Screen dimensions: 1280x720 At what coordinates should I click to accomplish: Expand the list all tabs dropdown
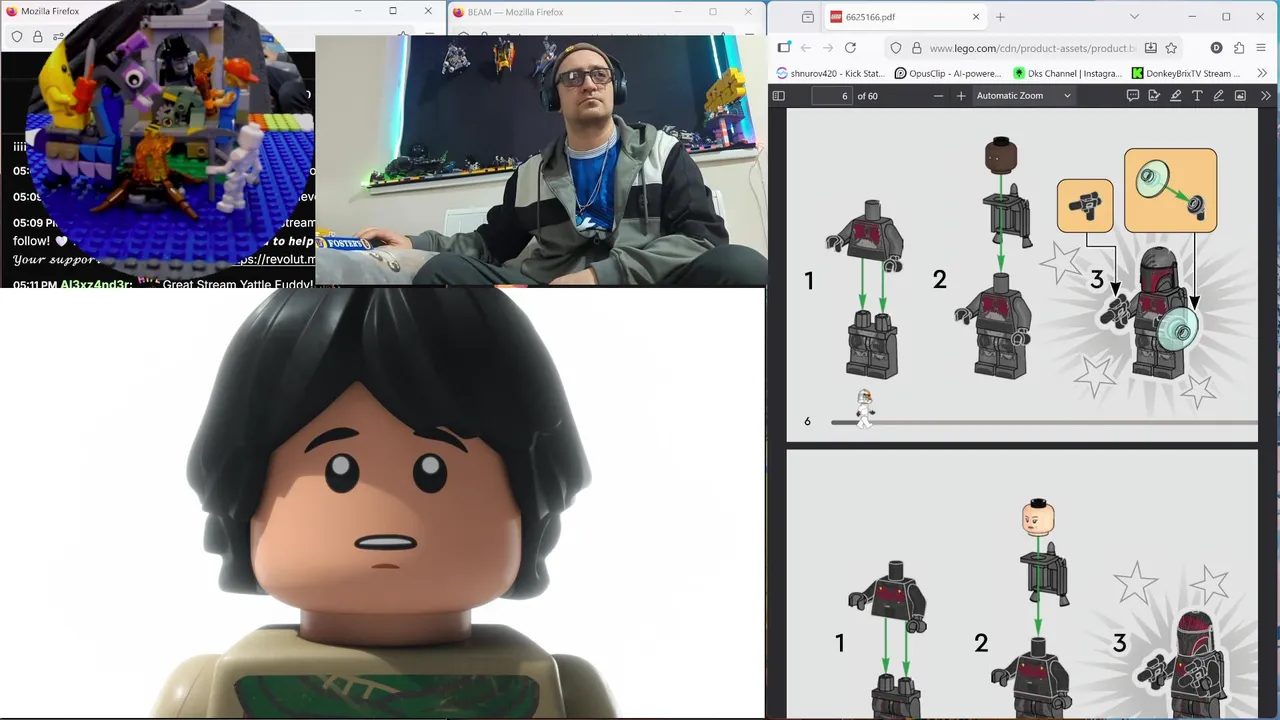pos(1134,17)
